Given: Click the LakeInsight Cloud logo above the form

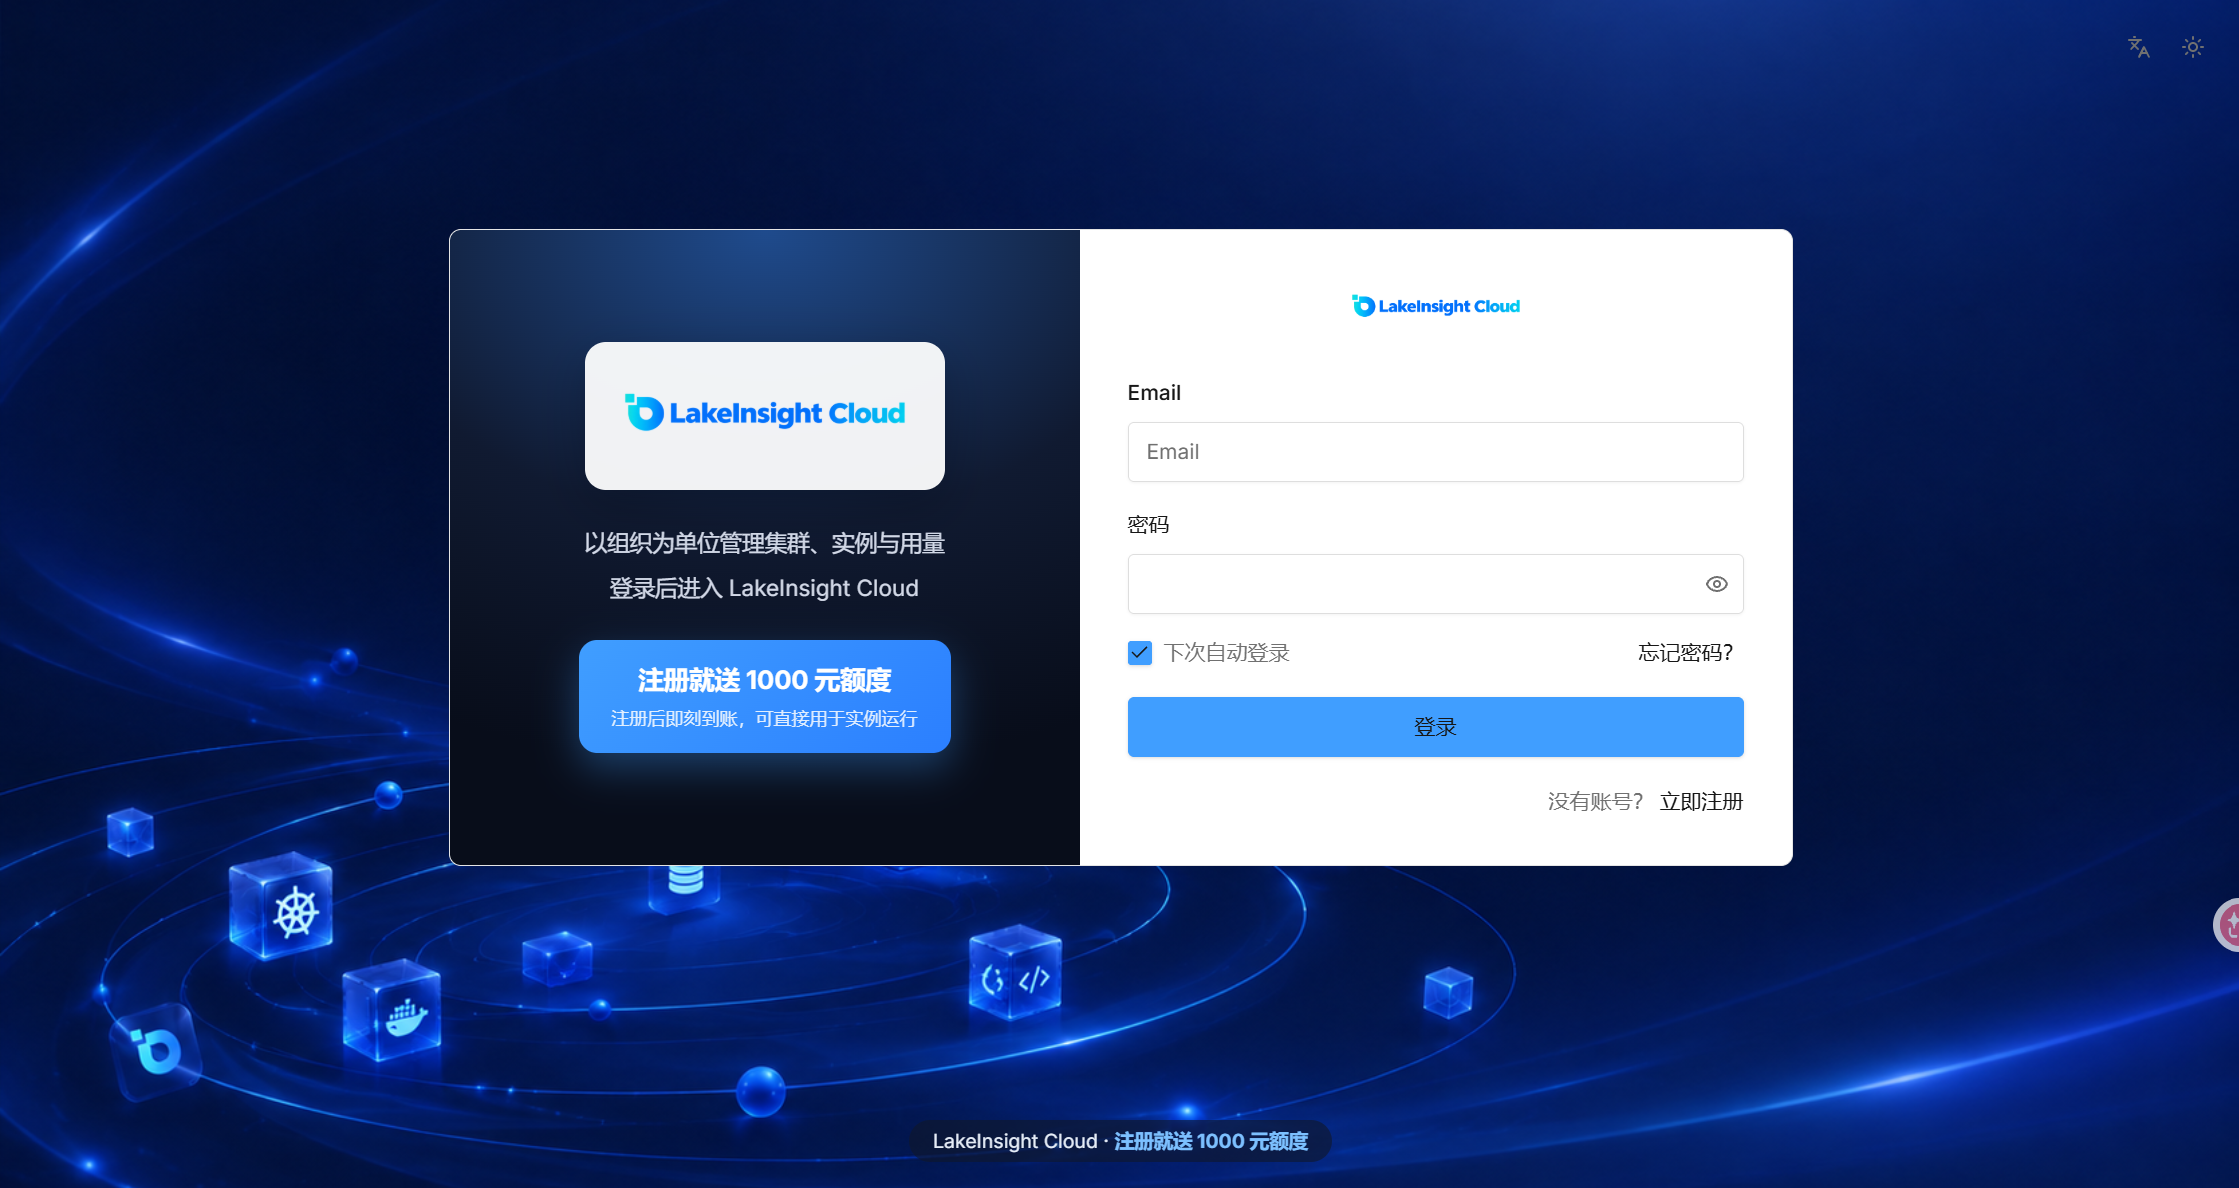Looking at the screenshot, I should (1435, 306).
